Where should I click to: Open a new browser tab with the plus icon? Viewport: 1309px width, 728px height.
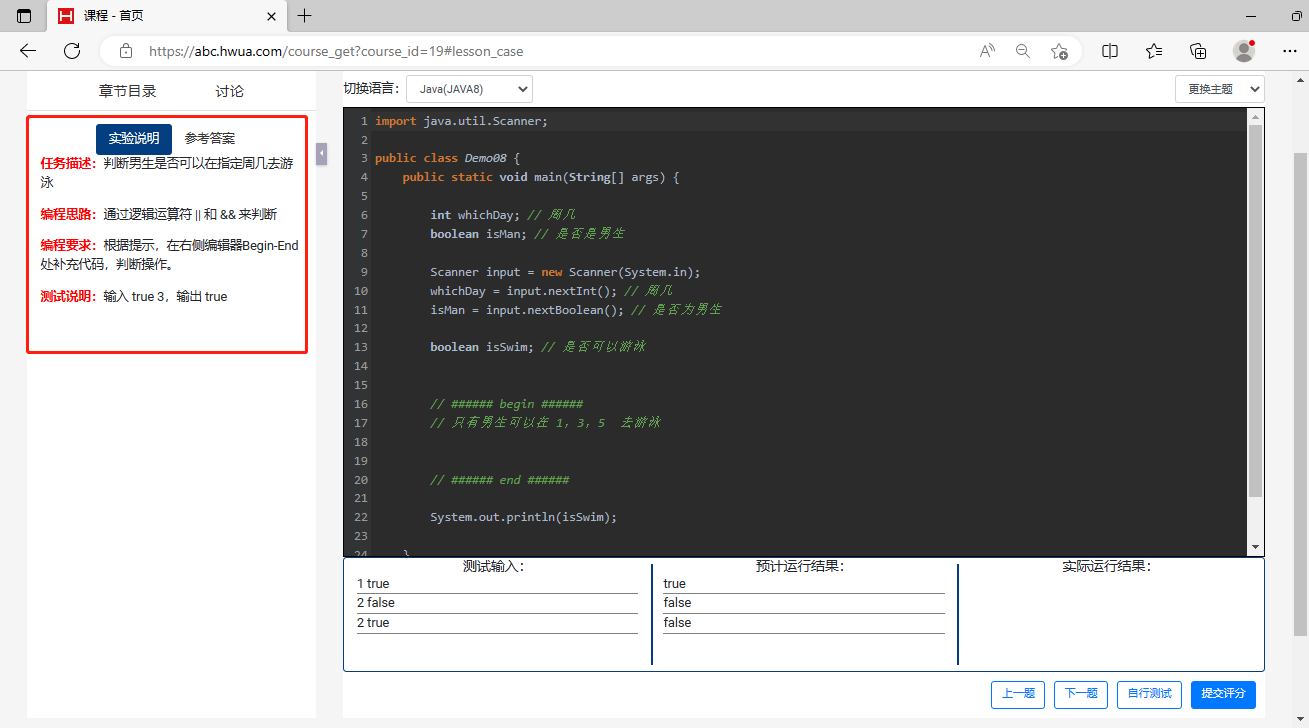click(x=305, y=16)
